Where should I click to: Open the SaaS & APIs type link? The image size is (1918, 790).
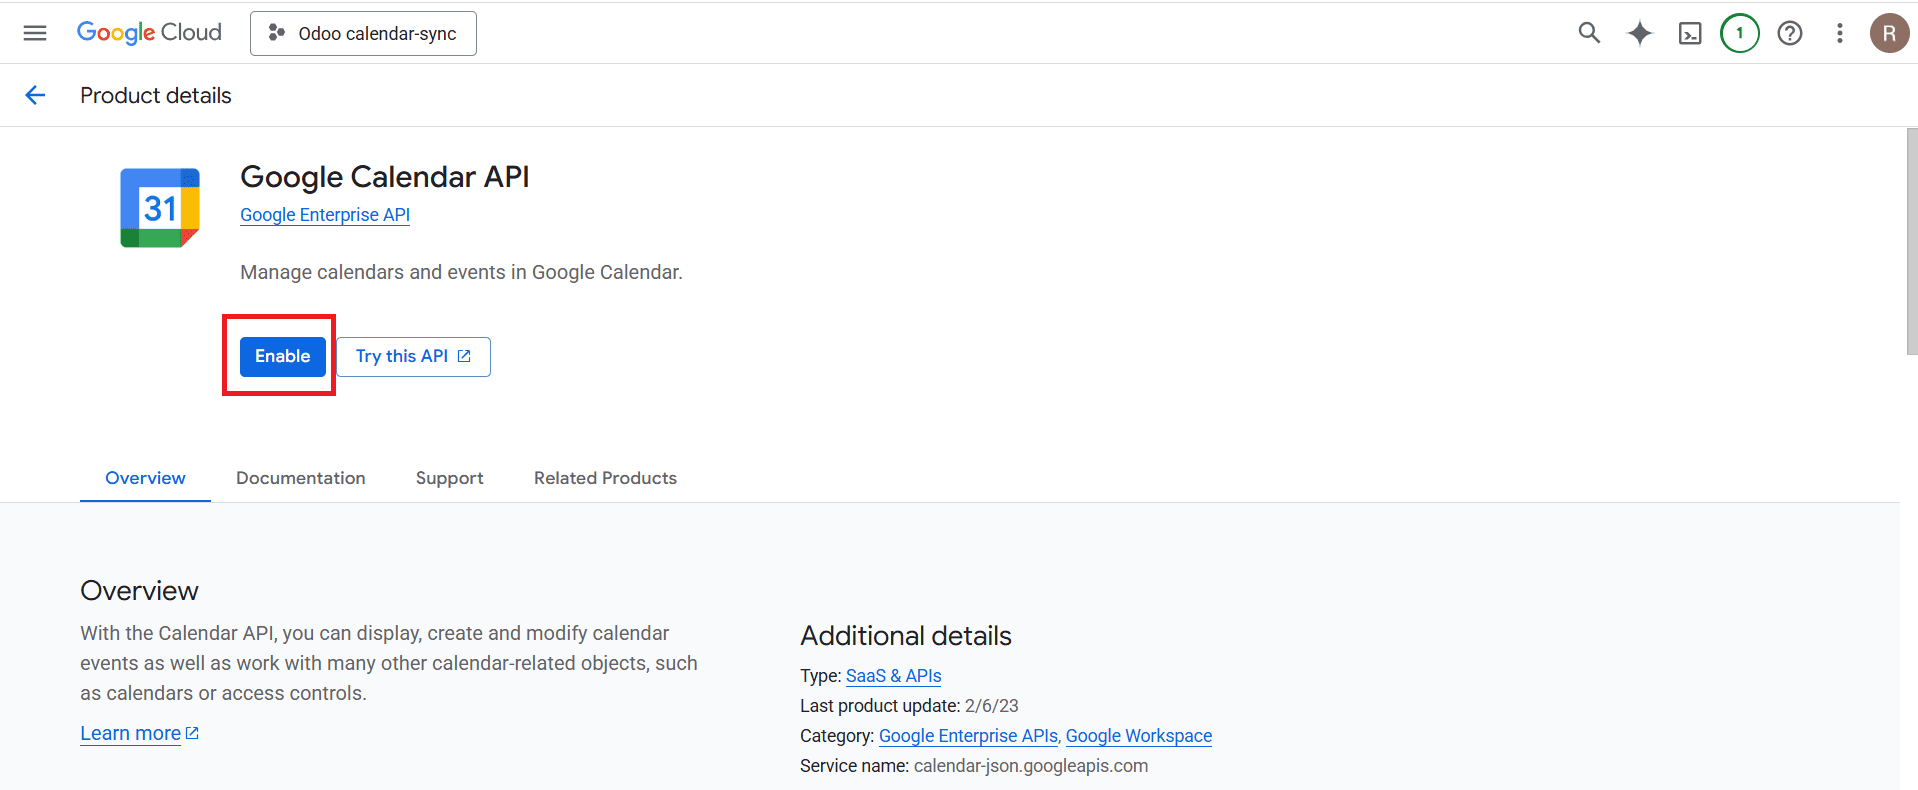893,676
